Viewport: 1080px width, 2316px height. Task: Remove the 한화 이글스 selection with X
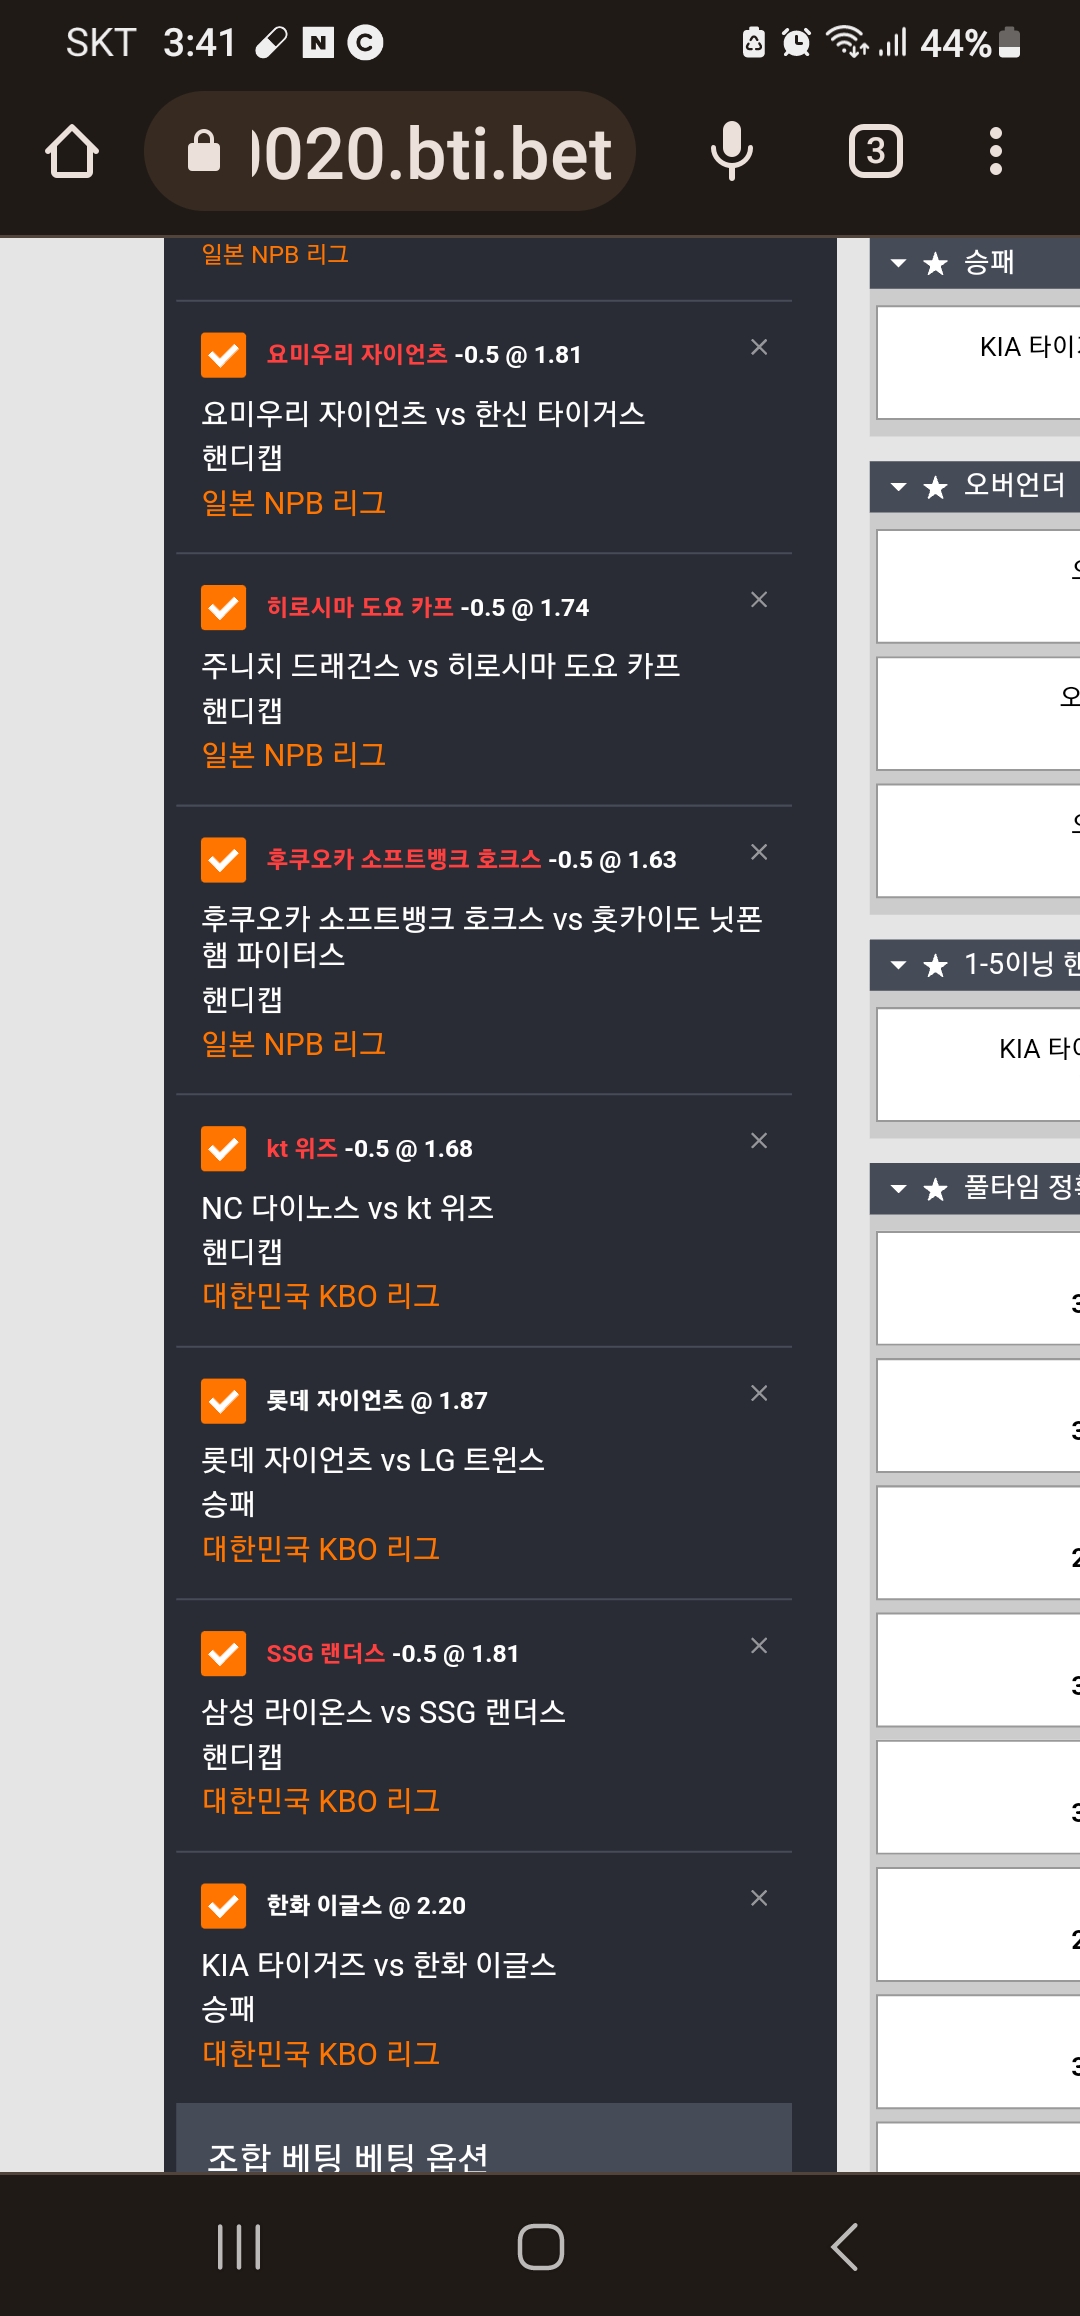[759, 1898]
